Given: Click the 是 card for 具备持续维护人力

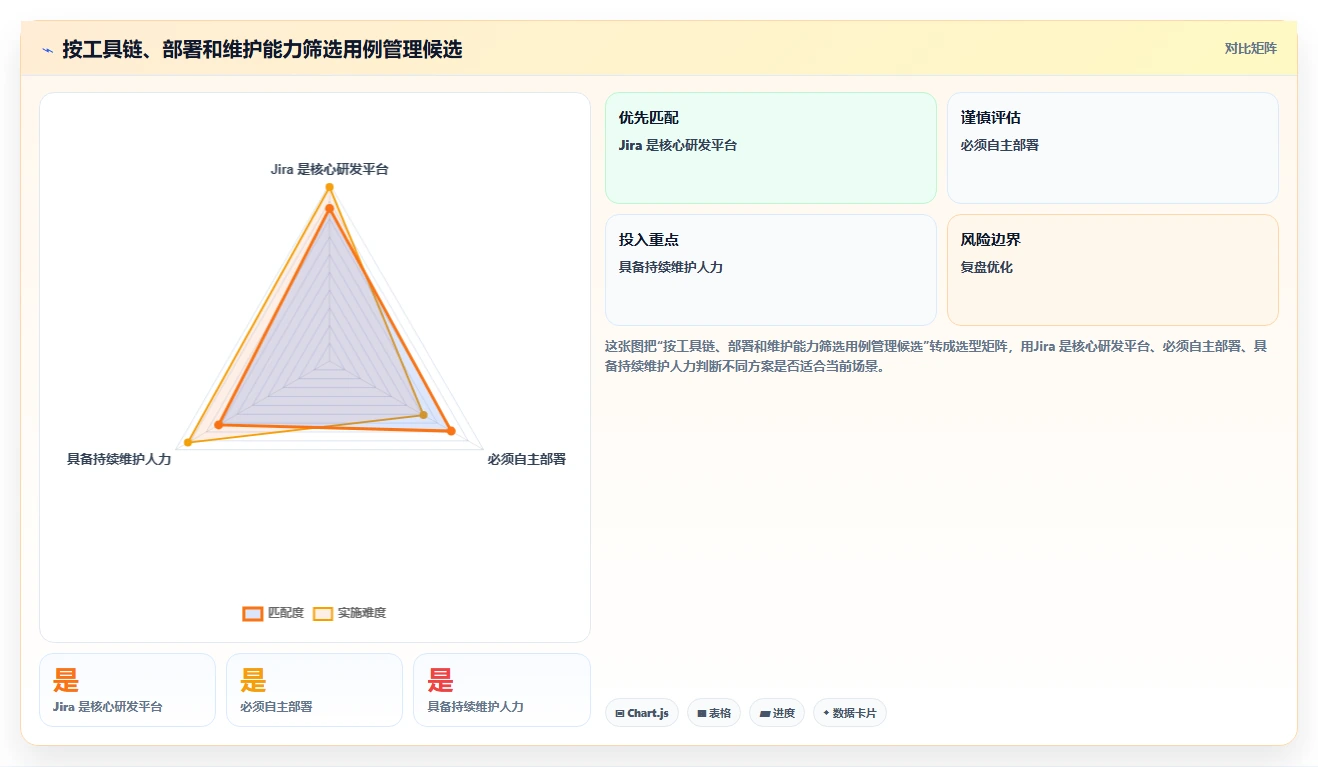Looking at the screenshot, I should click(x=501, y=690).
